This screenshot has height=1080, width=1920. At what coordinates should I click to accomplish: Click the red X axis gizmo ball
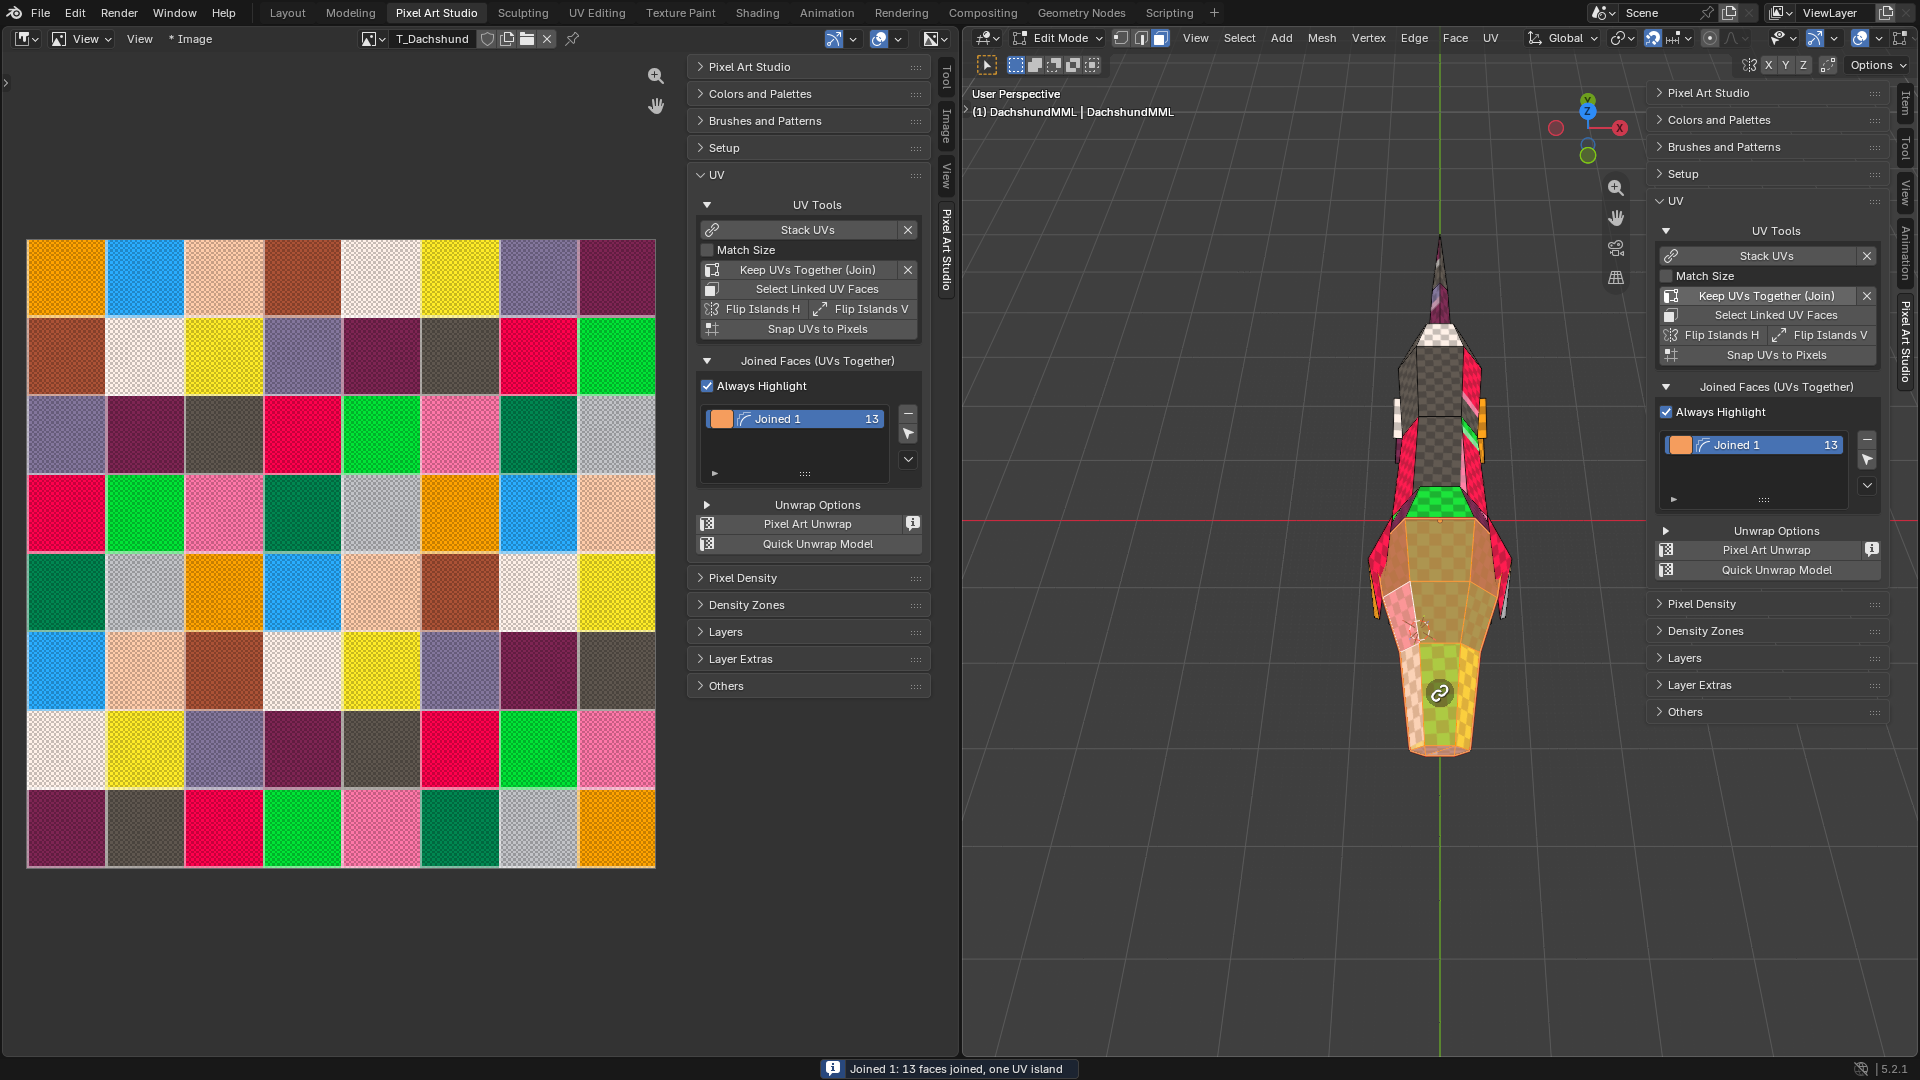pyautogui.click(x=1620, y=128)
